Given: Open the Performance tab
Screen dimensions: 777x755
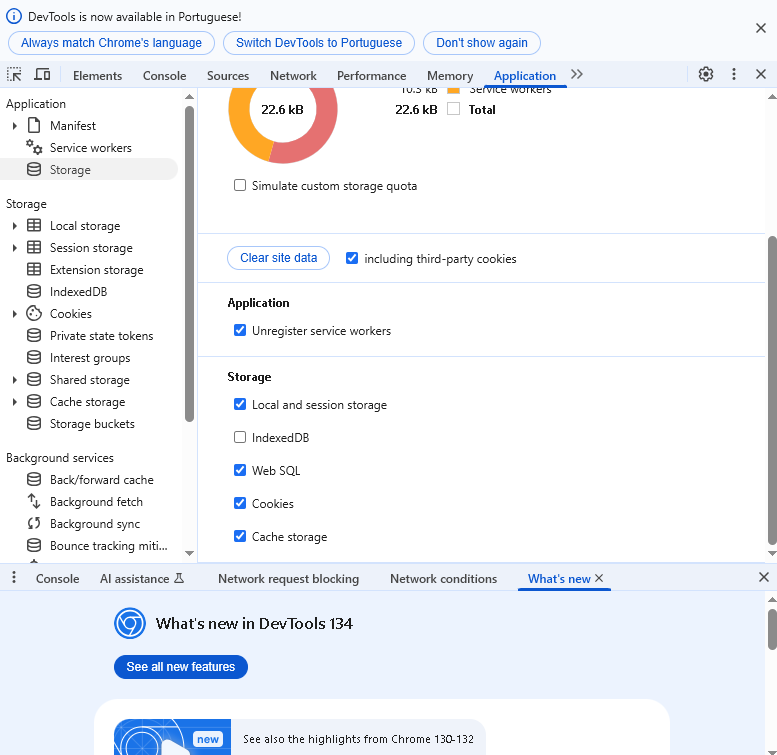Looking at the screenshot, I should [372, 76].
